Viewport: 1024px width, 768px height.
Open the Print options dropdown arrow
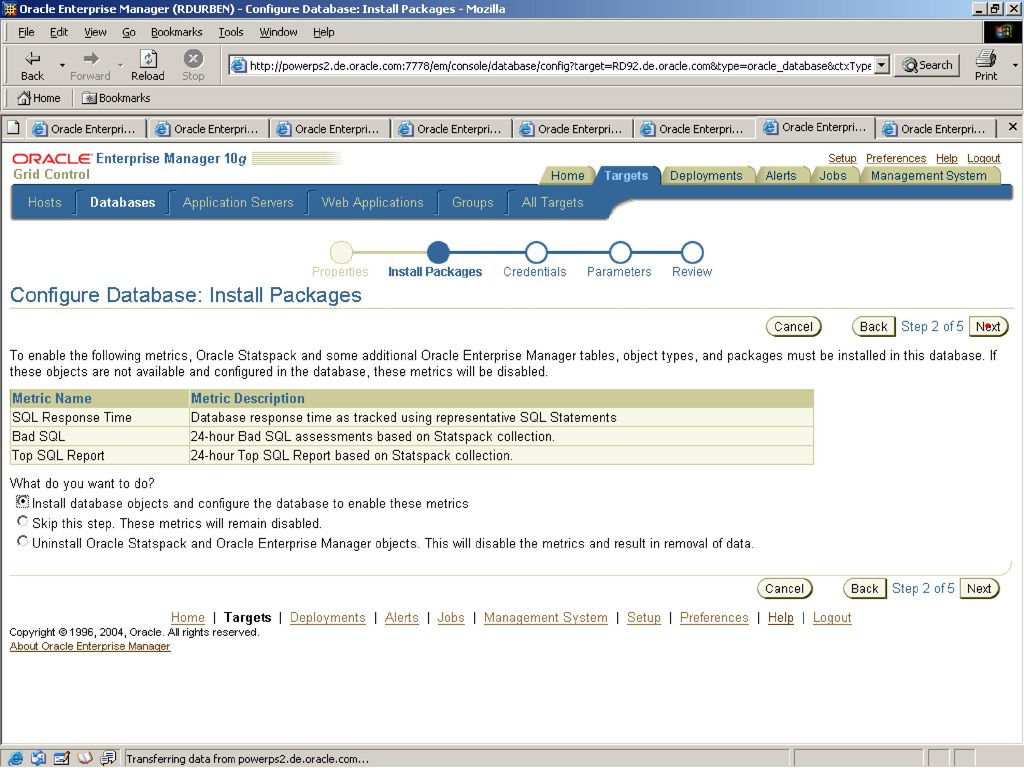pos(1015,65)
